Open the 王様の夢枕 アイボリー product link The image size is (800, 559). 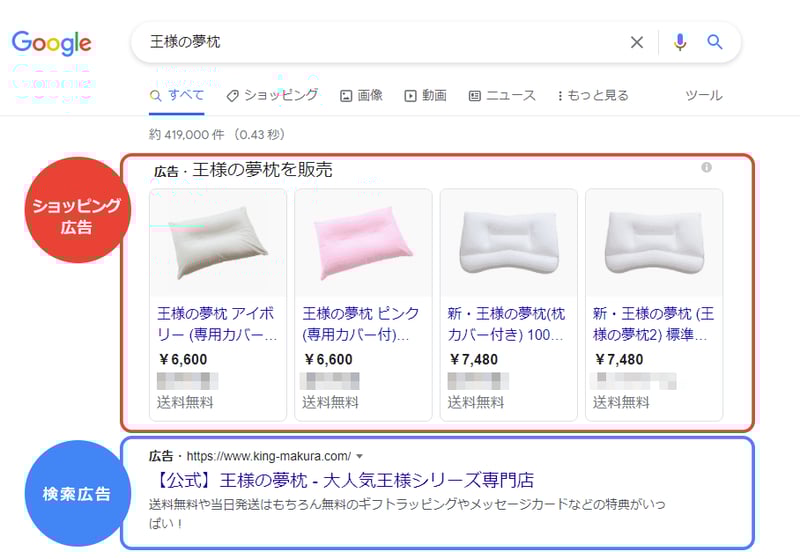[217, 324]
